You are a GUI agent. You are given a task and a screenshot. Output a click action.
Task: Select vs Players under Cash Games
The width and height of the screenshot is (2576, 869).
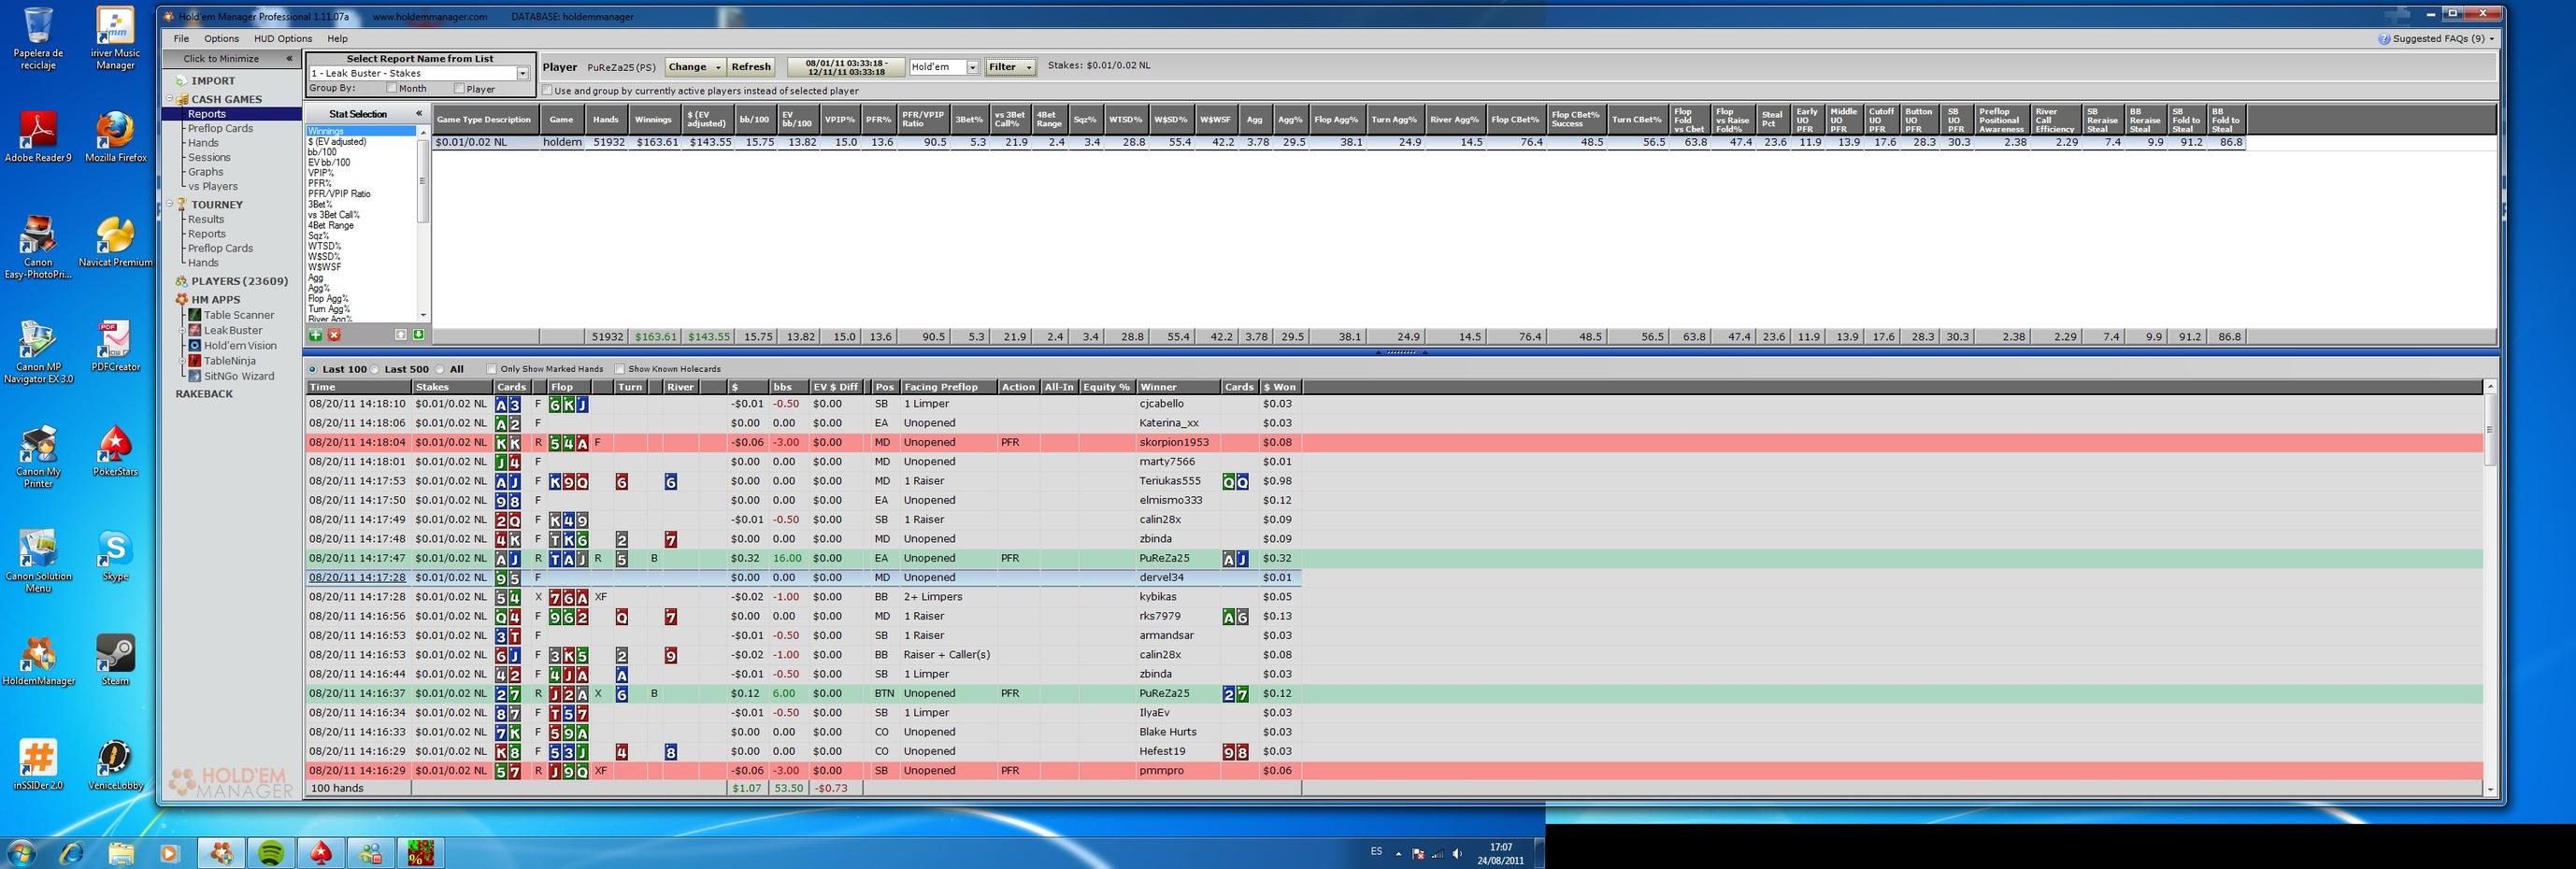[213, 186]
